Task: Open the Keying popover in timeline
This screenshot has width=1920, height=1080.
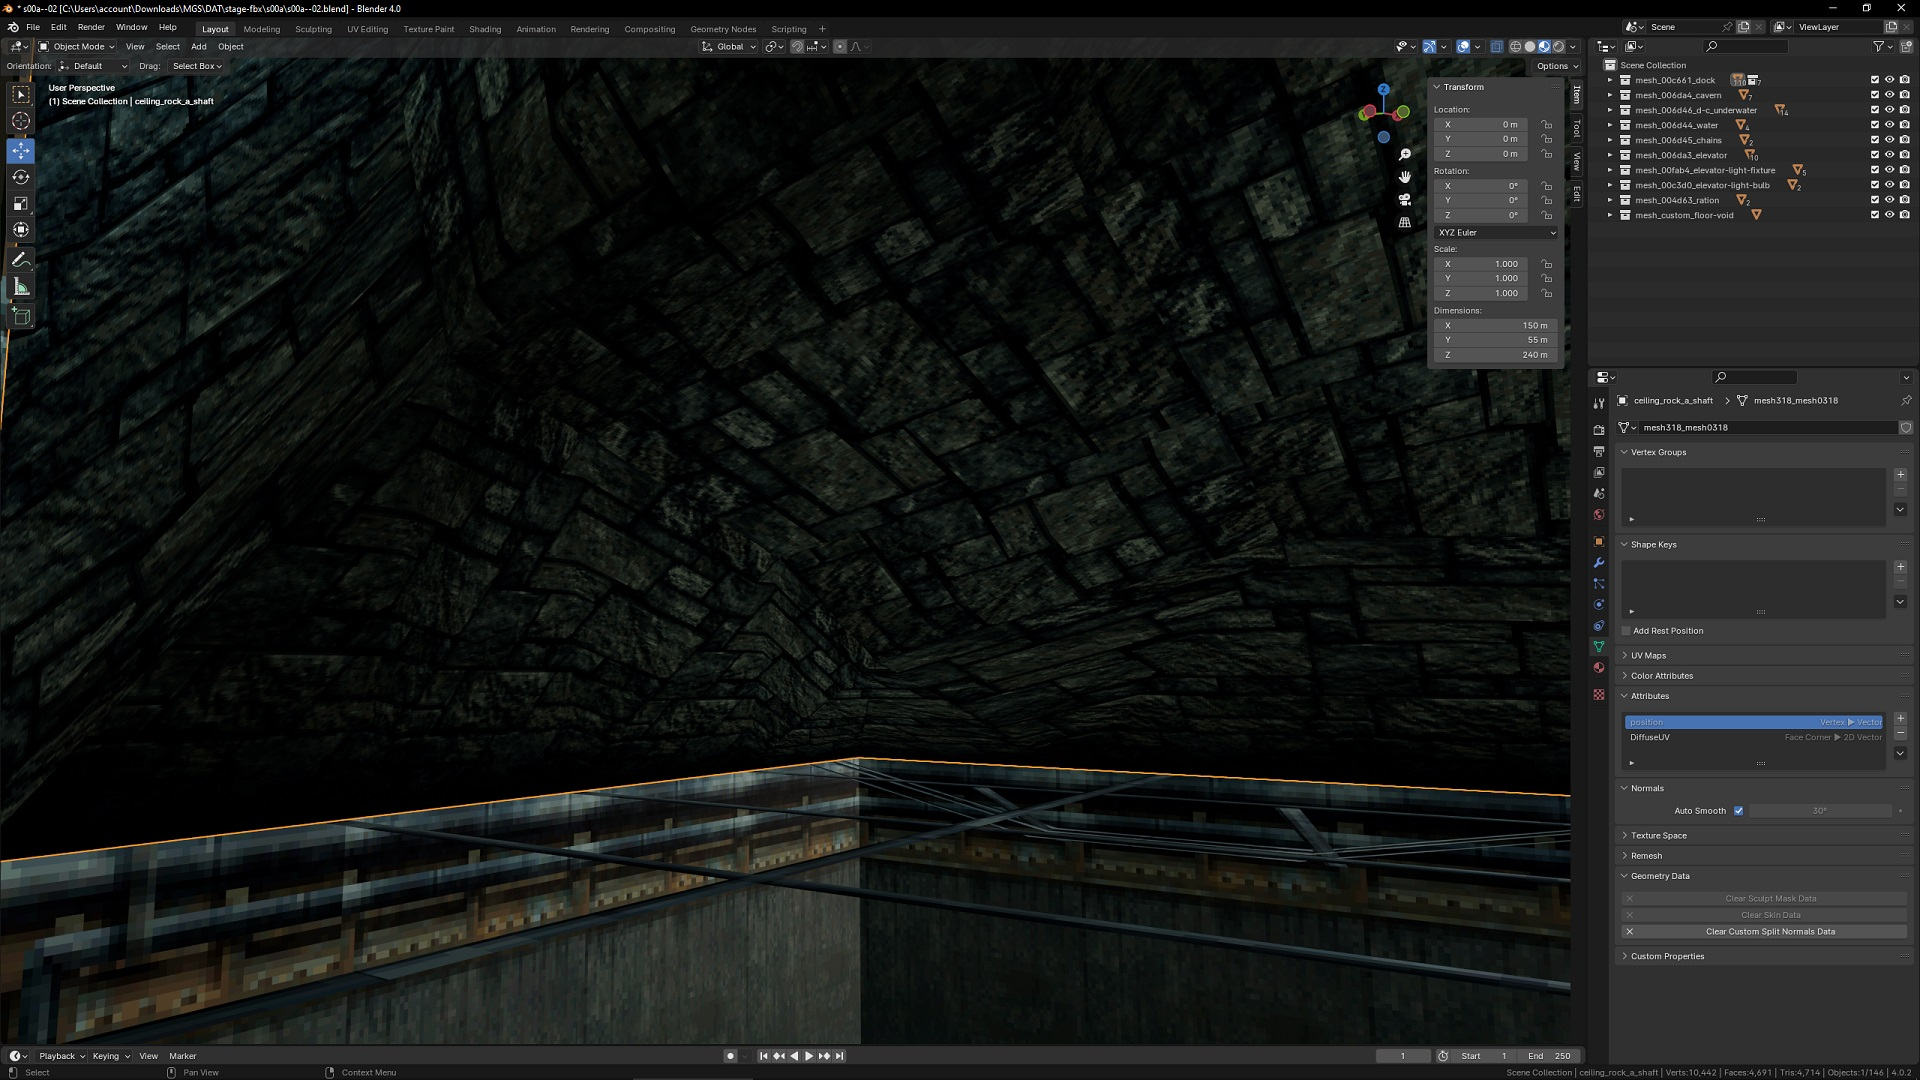Action: 111,1056
